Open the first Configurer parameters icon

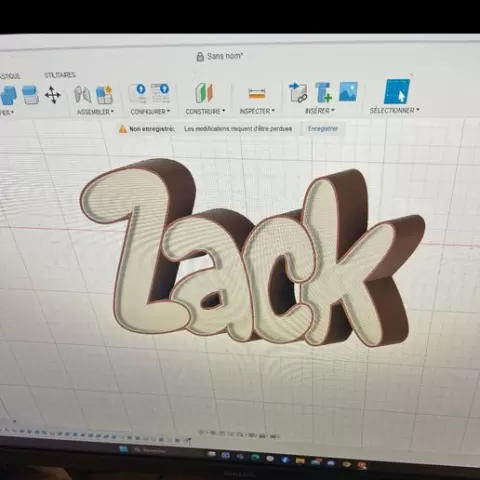coord(138,93)
